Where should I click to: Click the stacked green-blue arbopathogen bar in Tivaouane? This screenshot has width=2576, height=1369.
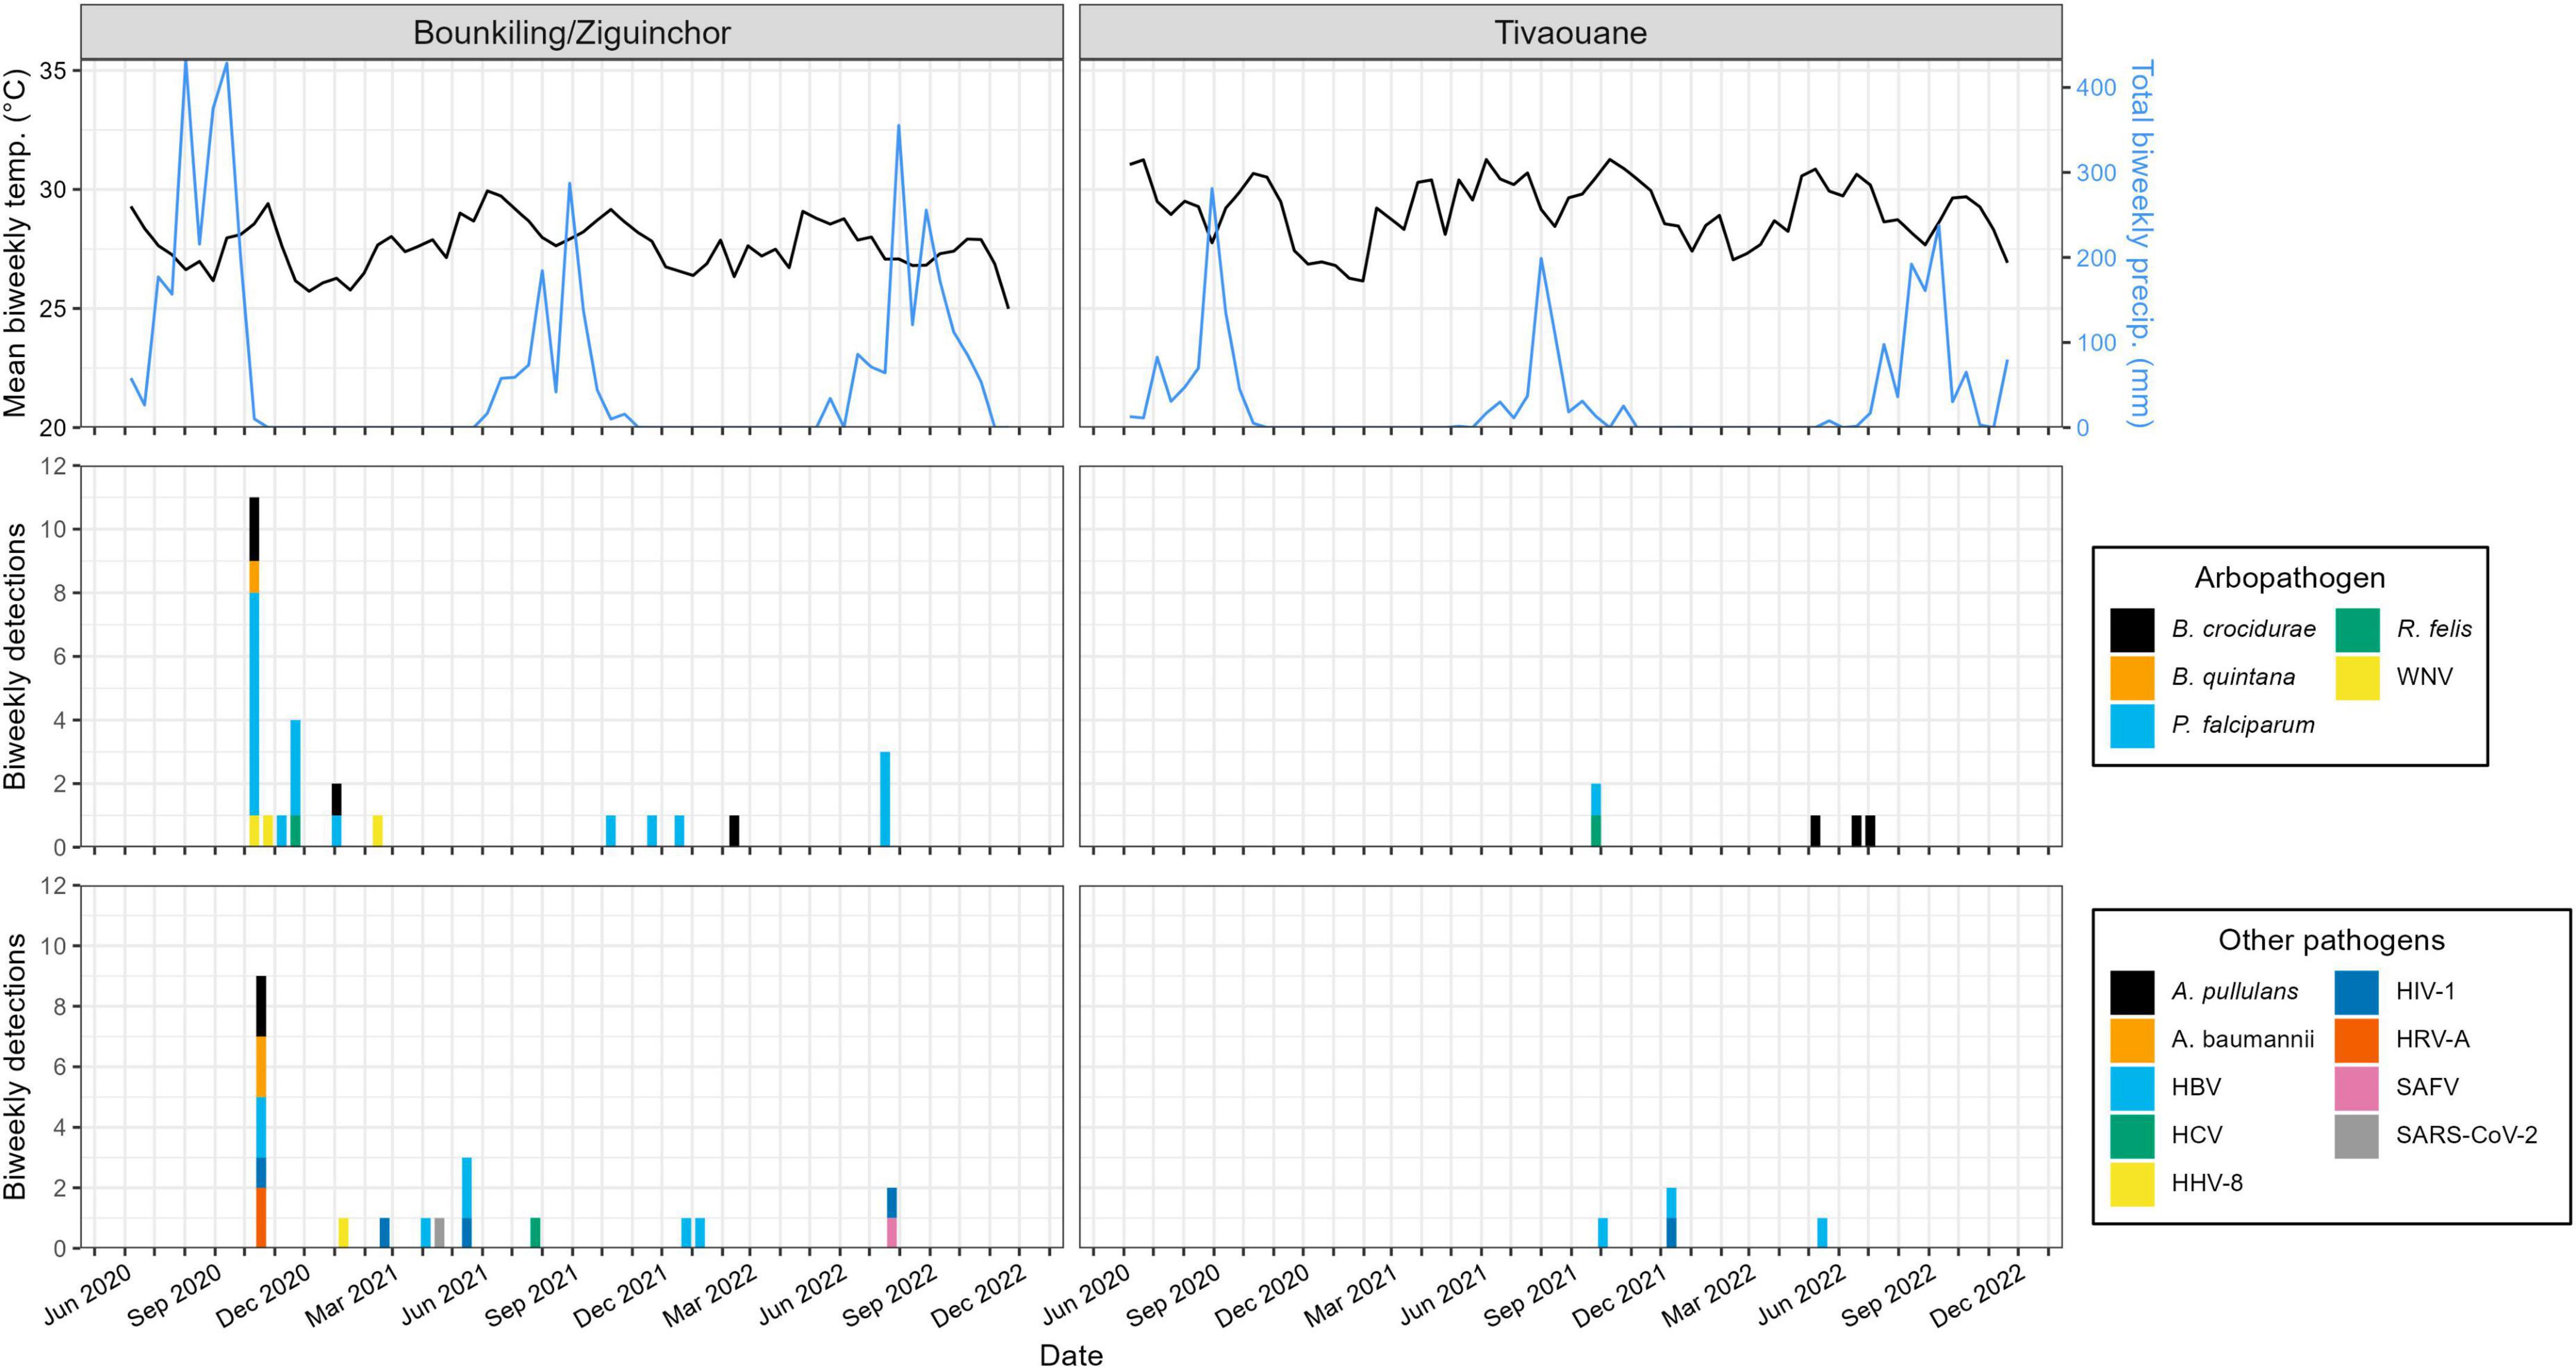[1596, 815]
